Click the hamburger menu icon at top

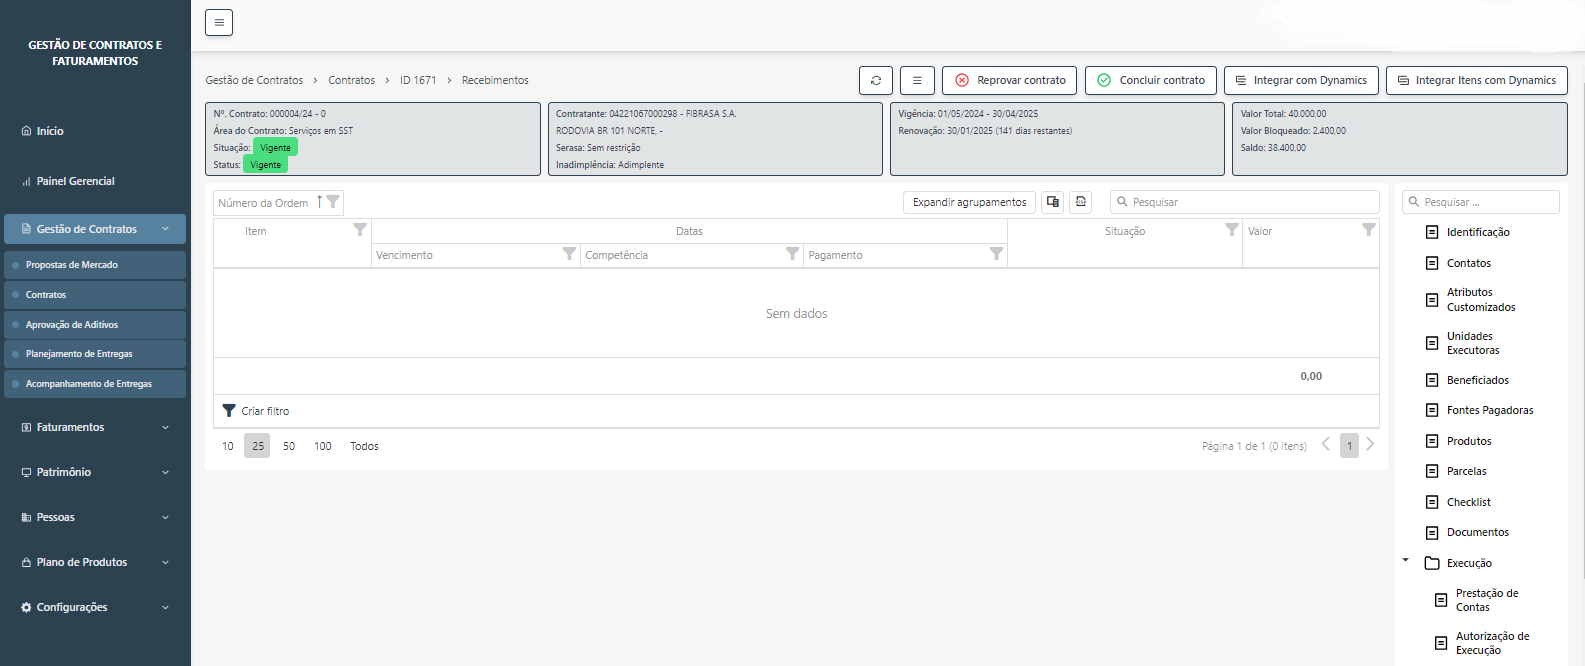219,22
